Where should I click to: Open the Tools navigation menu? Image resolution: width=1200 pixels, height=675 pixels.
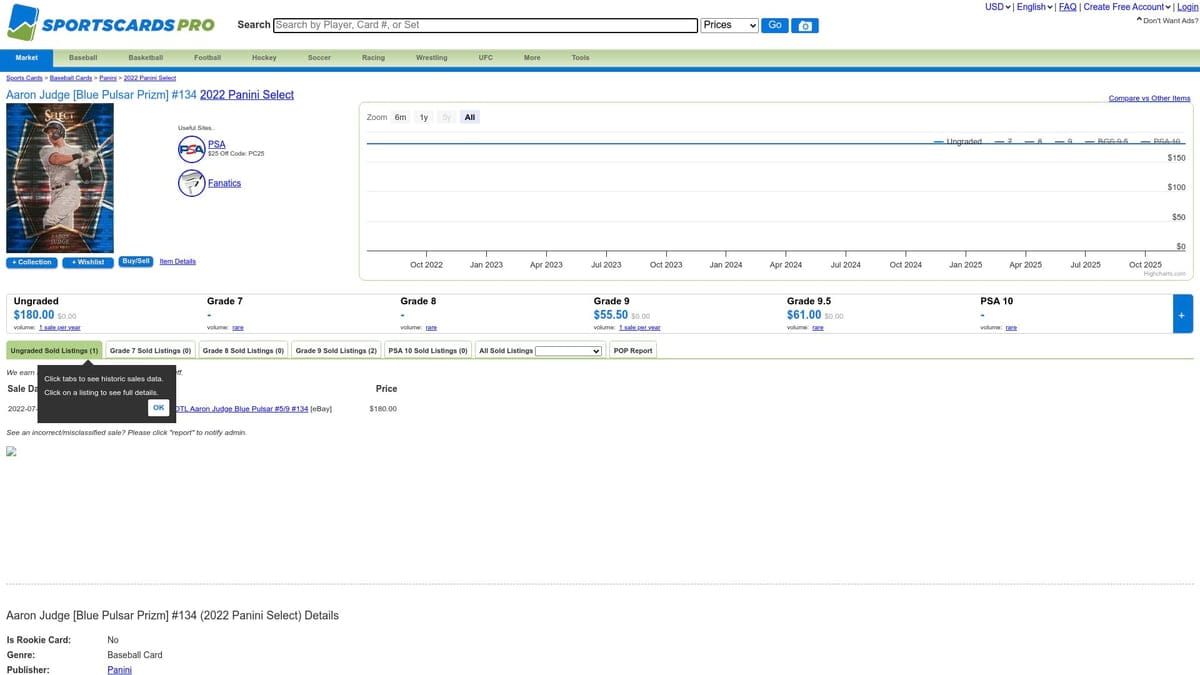(x=580, y=58)
